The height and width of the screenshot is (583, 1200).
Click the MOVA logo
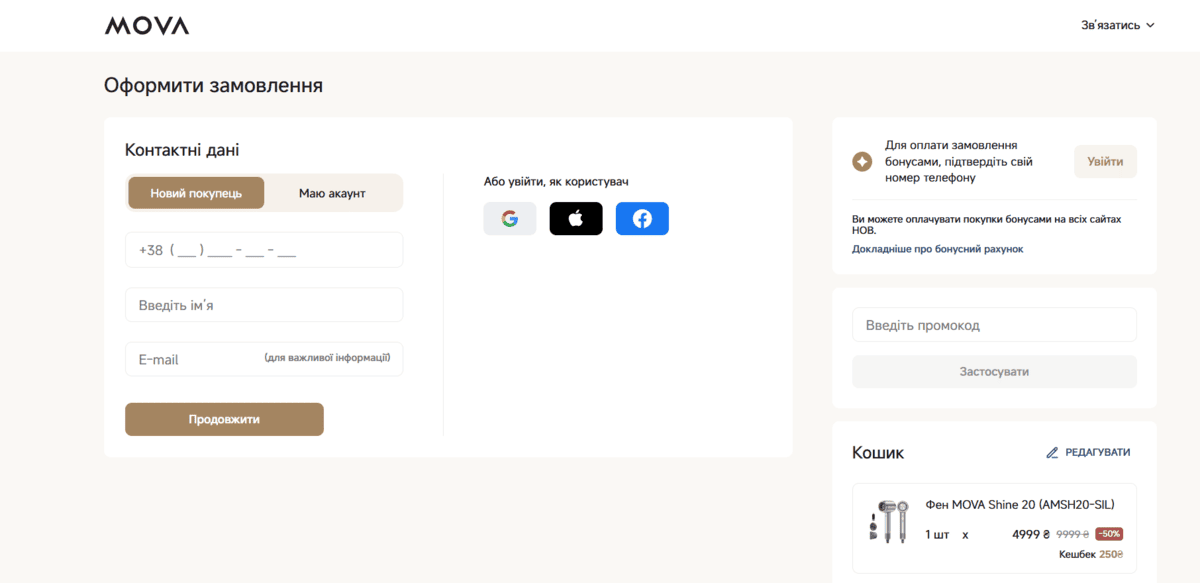click(x=147, y=26)
